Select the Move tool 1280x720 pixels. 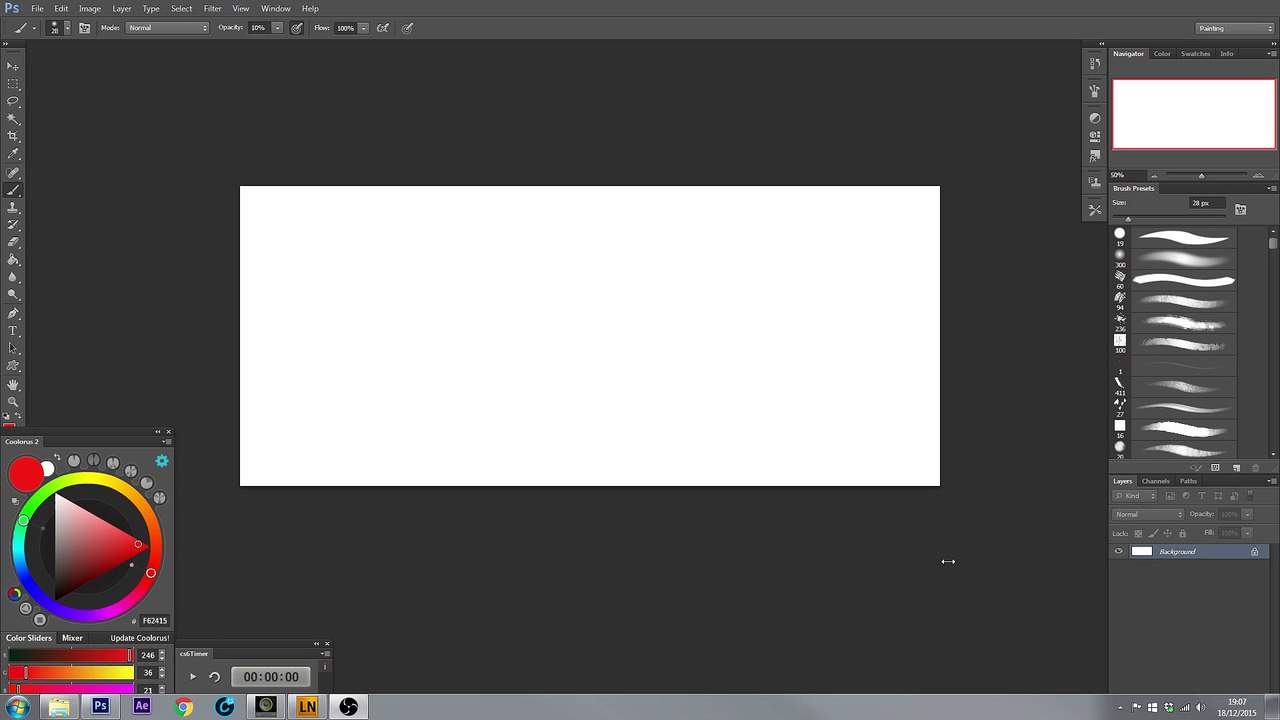13,66
